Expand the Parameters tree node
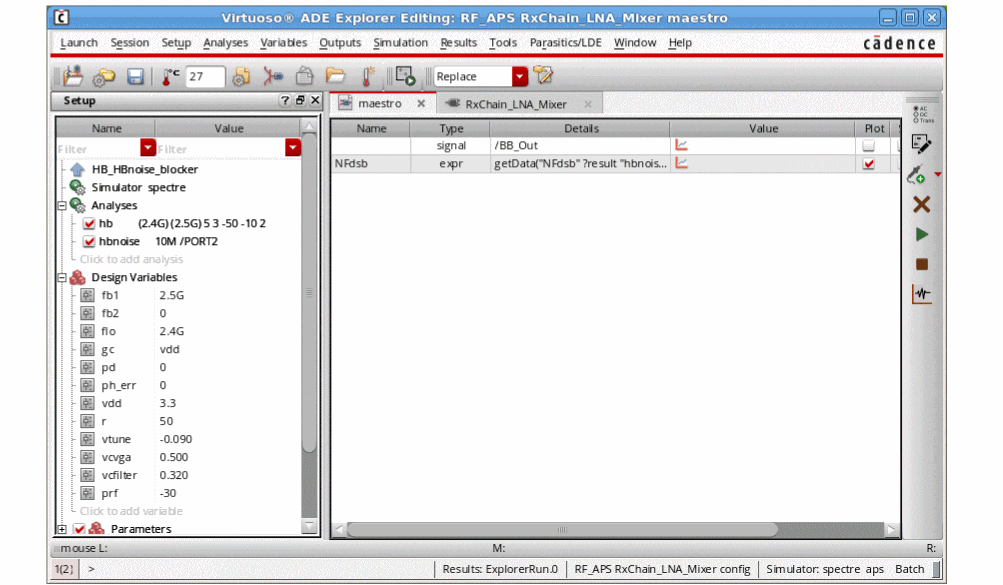Image resolution: width=1003 pixels, height=585 pixels. coord(62,529)
